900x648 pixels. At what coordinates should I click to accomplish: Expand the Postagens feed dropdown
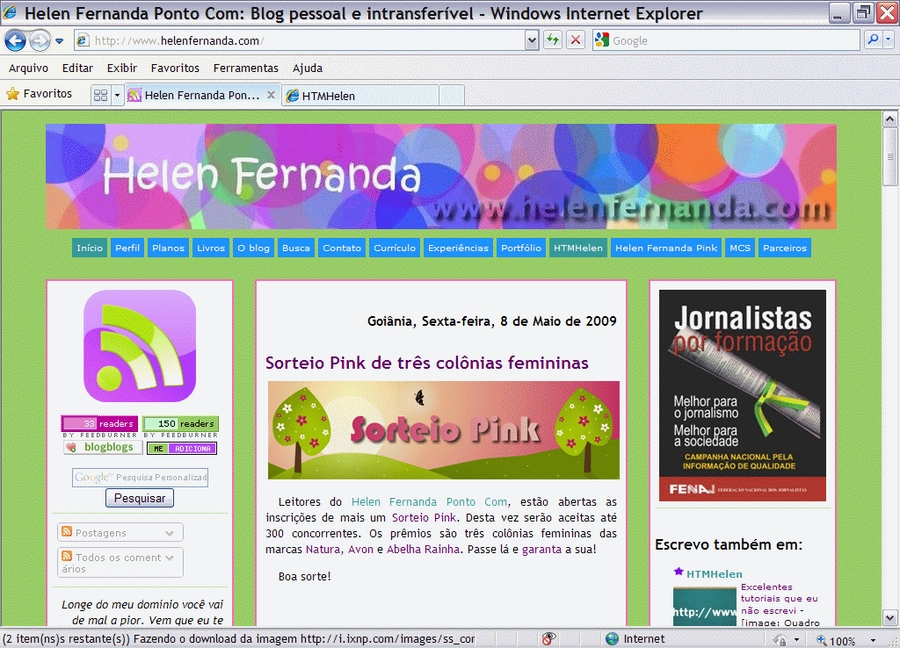coord(170,532)
